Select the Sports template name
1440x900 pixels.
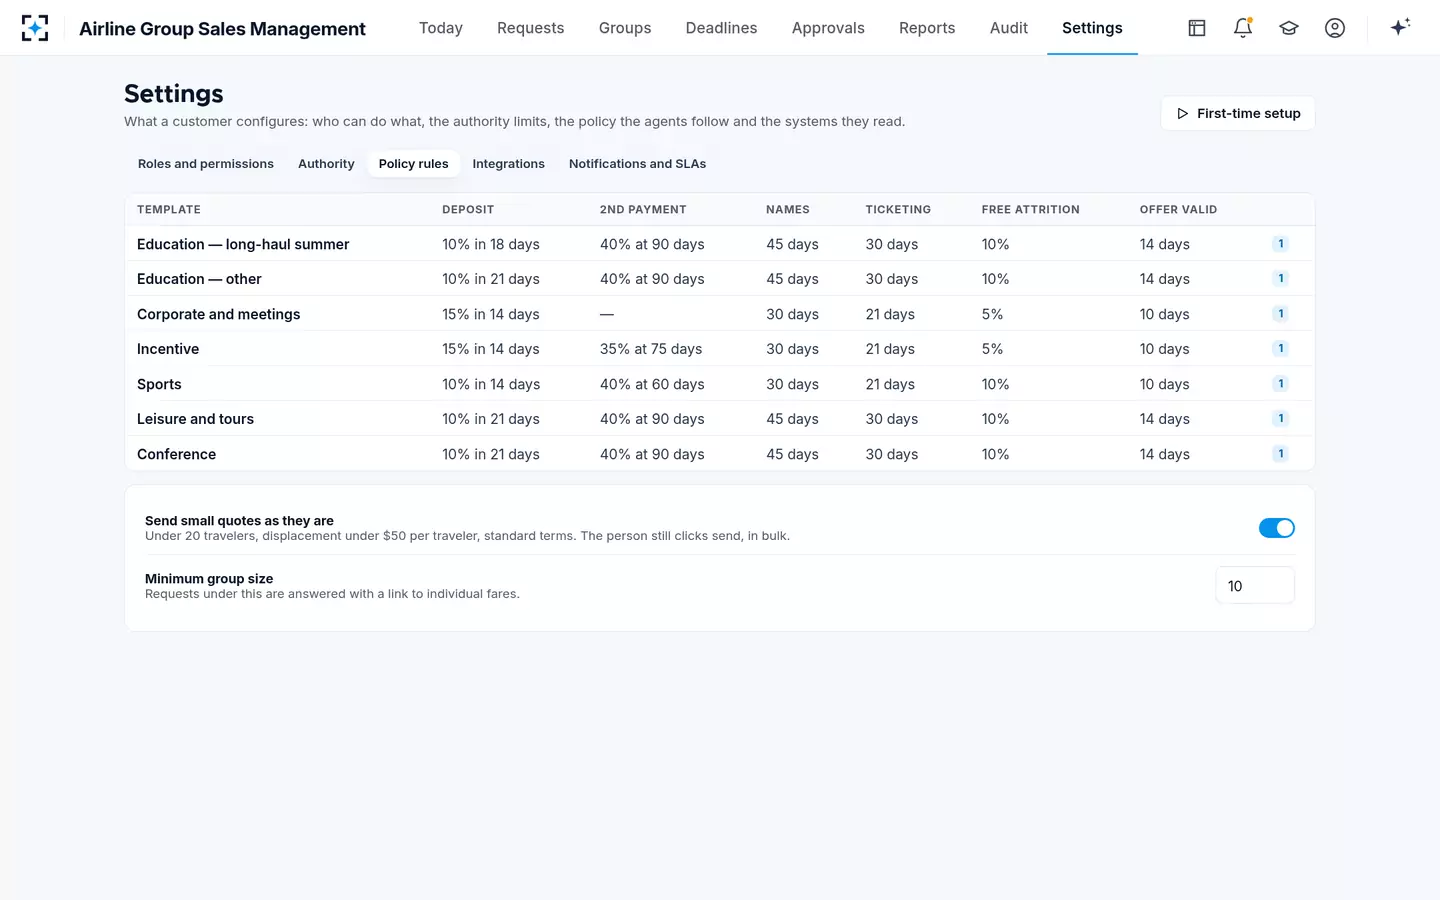click(x=159, y=384)
